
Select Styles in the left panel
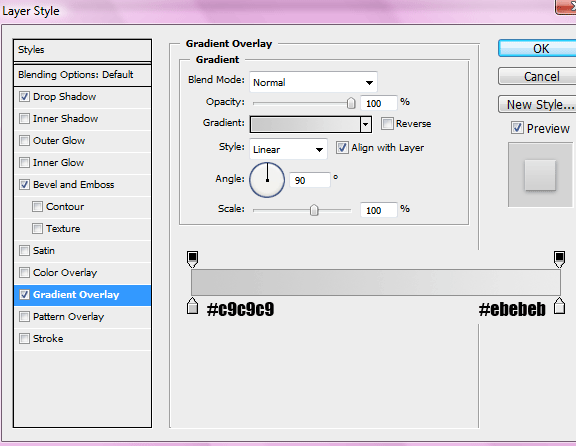pyautogui.click(x=82, y=50)
